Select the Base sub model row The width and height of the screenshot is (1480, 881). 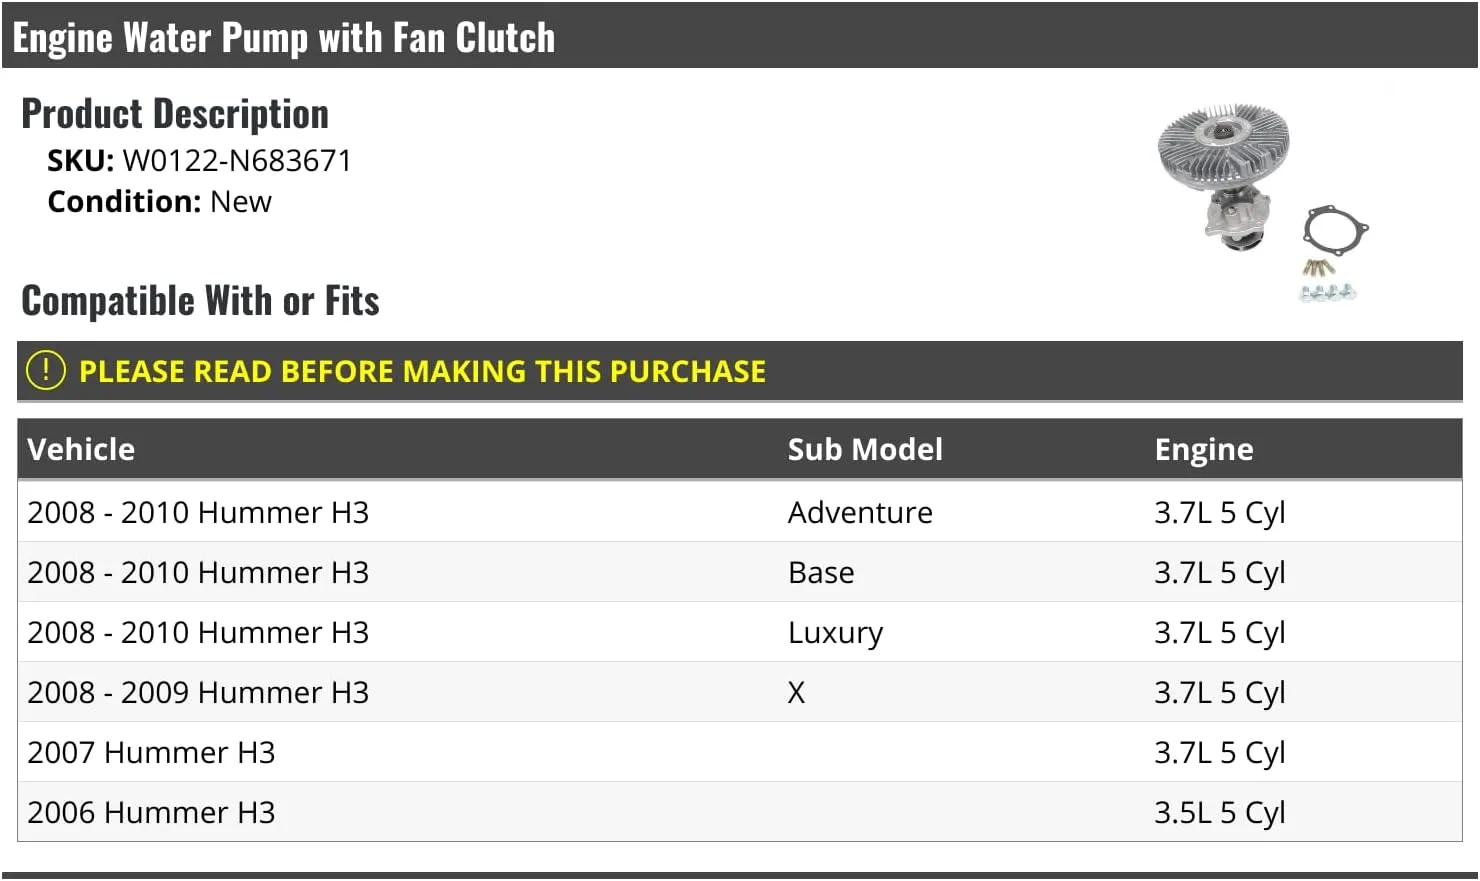coord(740,572)
